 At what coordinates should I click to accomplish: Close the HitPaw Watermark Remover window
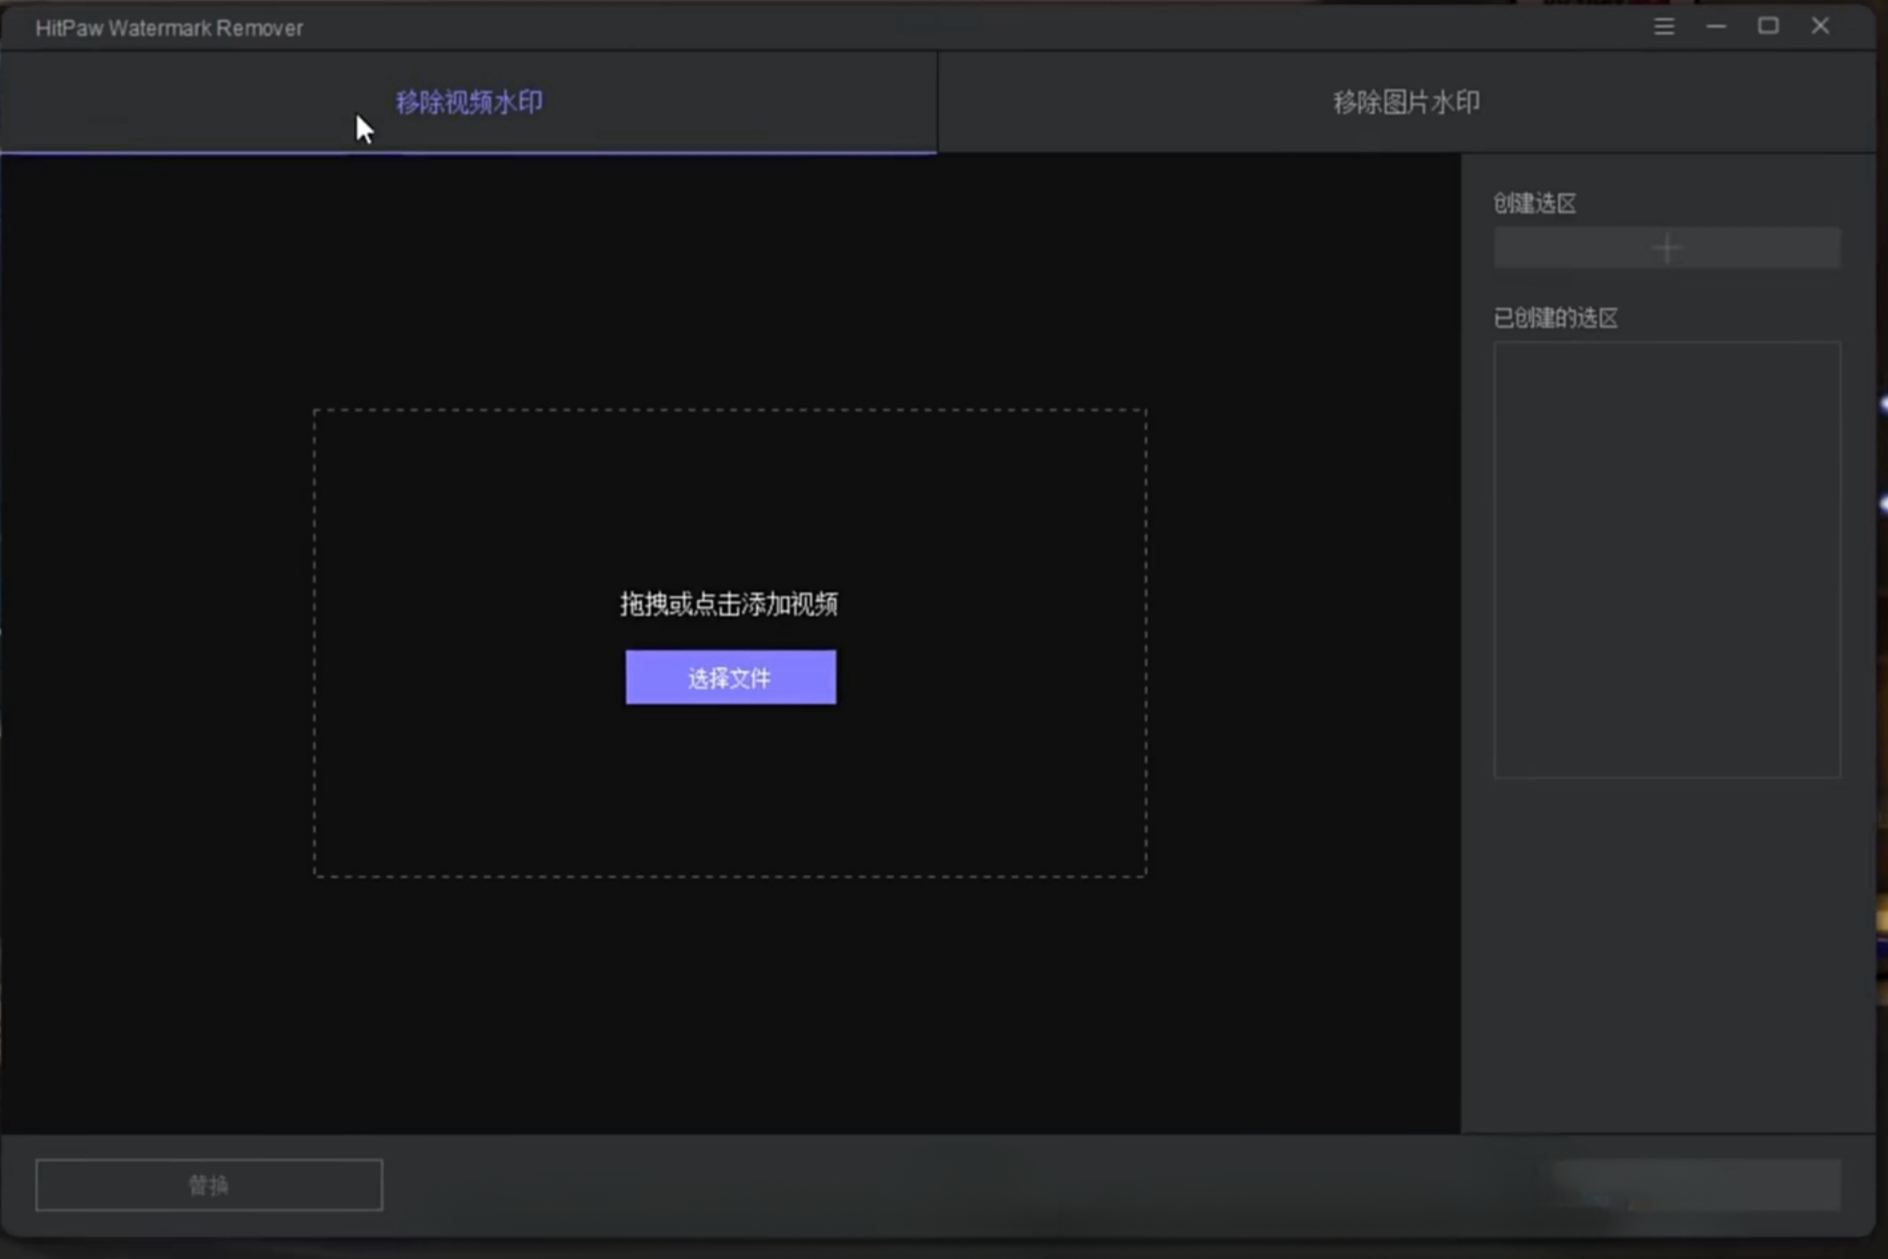tap(1820, 27)
